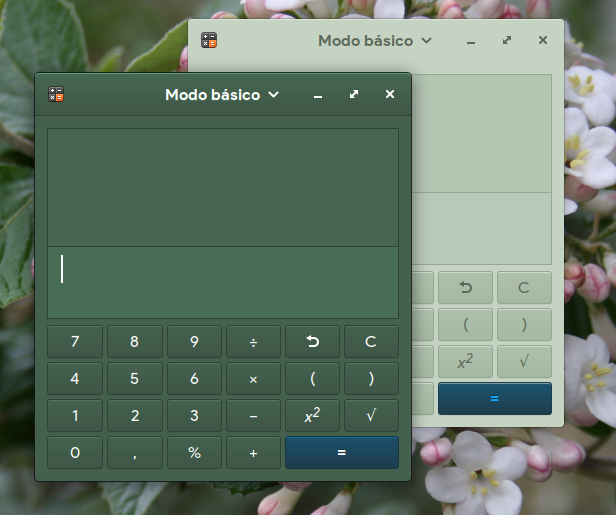616x515 pixels.
Task: Click the history display area on the light calculator
Action: (482, 134)
